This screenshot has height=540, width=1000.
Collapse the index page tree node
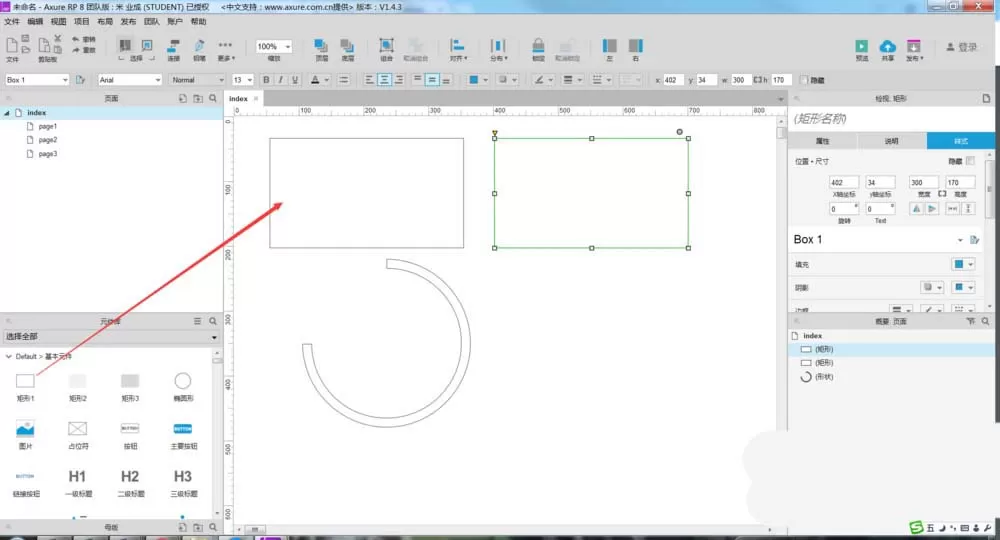point(7,113)
